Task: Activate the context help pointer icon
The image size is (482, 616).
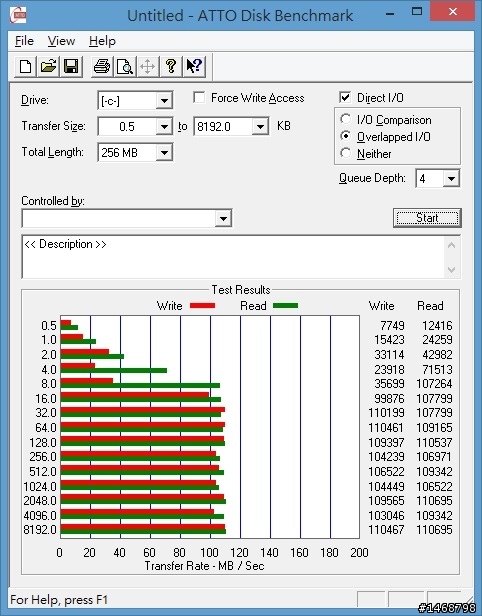Action: point(194,66)
